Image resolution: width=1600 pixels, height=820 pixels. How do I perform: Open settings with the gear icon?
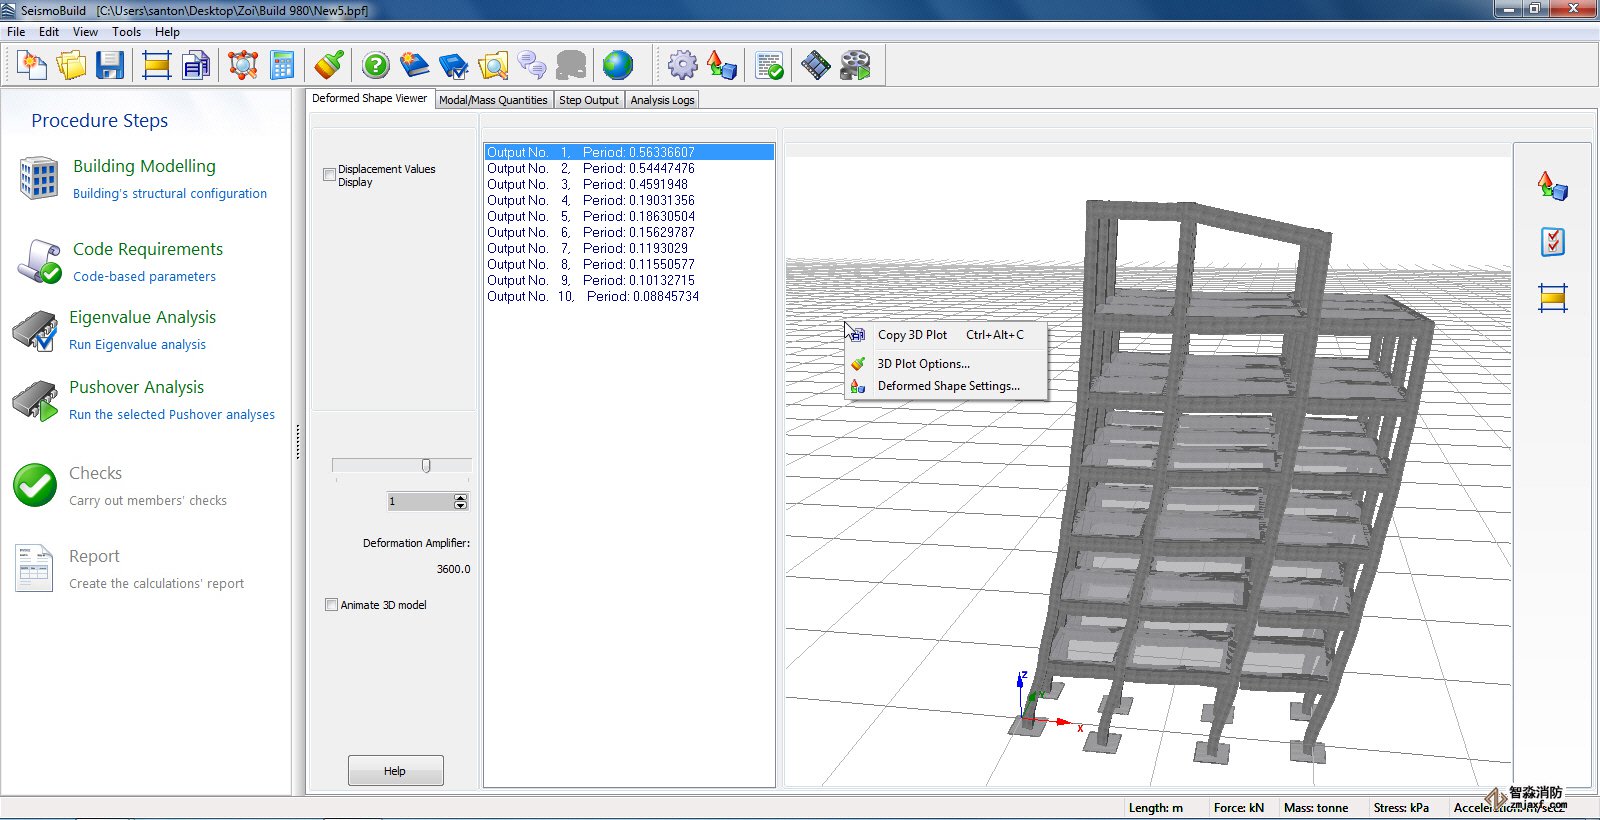click(683, 66)
